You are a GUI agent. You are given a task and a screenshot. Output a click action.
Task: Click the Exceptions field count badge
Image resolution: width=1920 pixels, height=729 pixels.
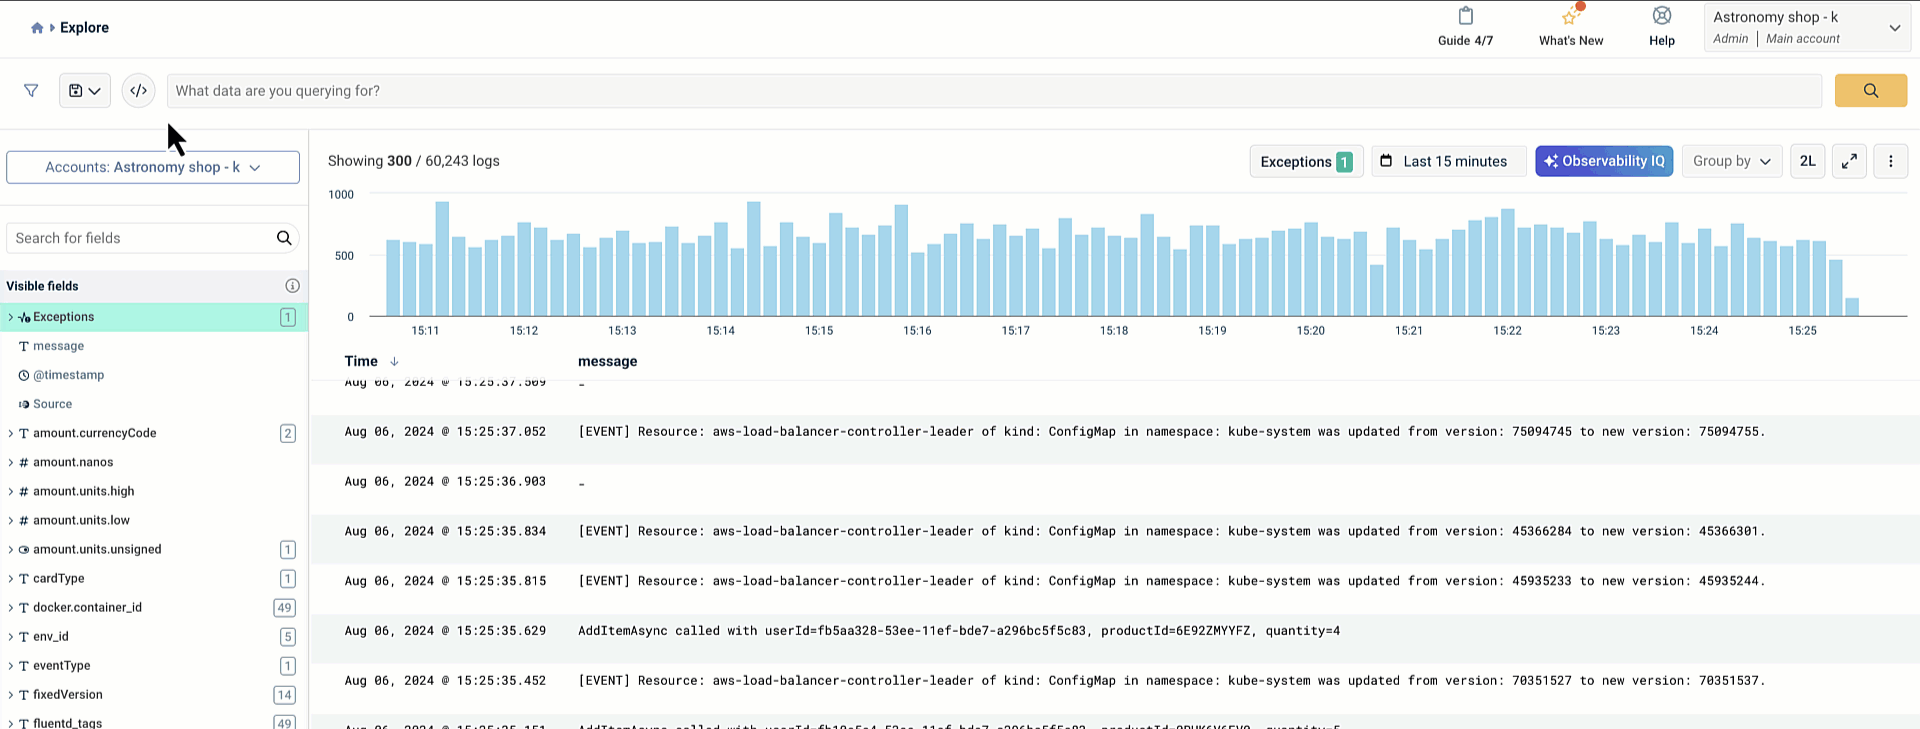[x=287, y=317]
